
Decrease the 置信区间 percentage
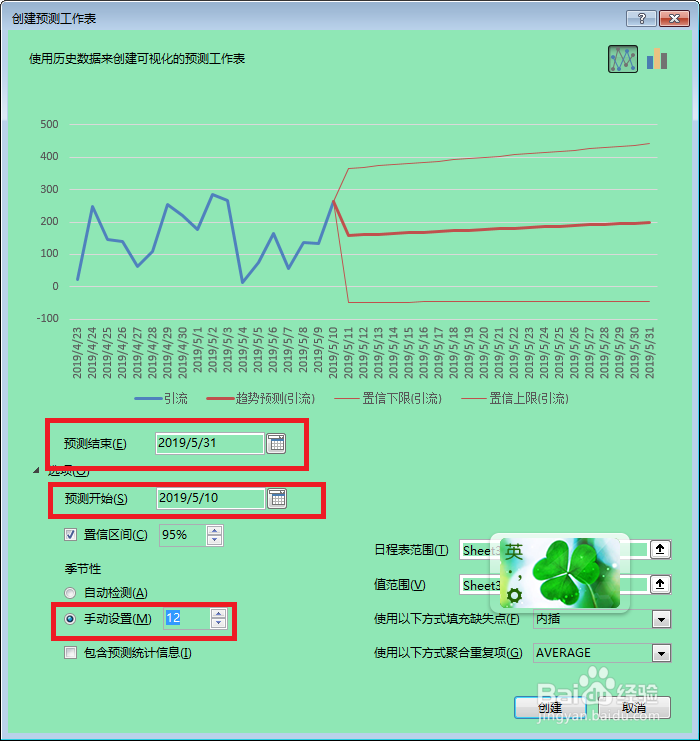pos(215,540)
